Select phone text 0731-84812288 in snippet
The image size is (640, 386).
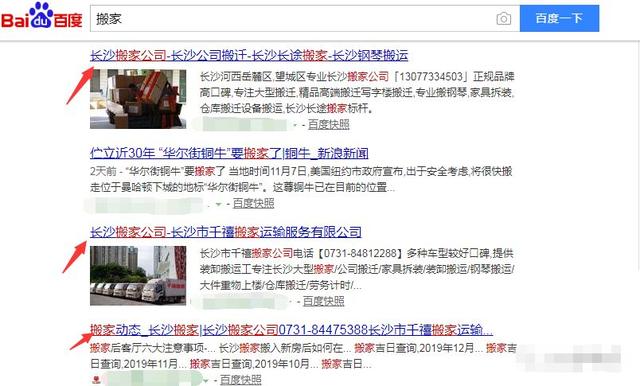[x=360, y=253]
